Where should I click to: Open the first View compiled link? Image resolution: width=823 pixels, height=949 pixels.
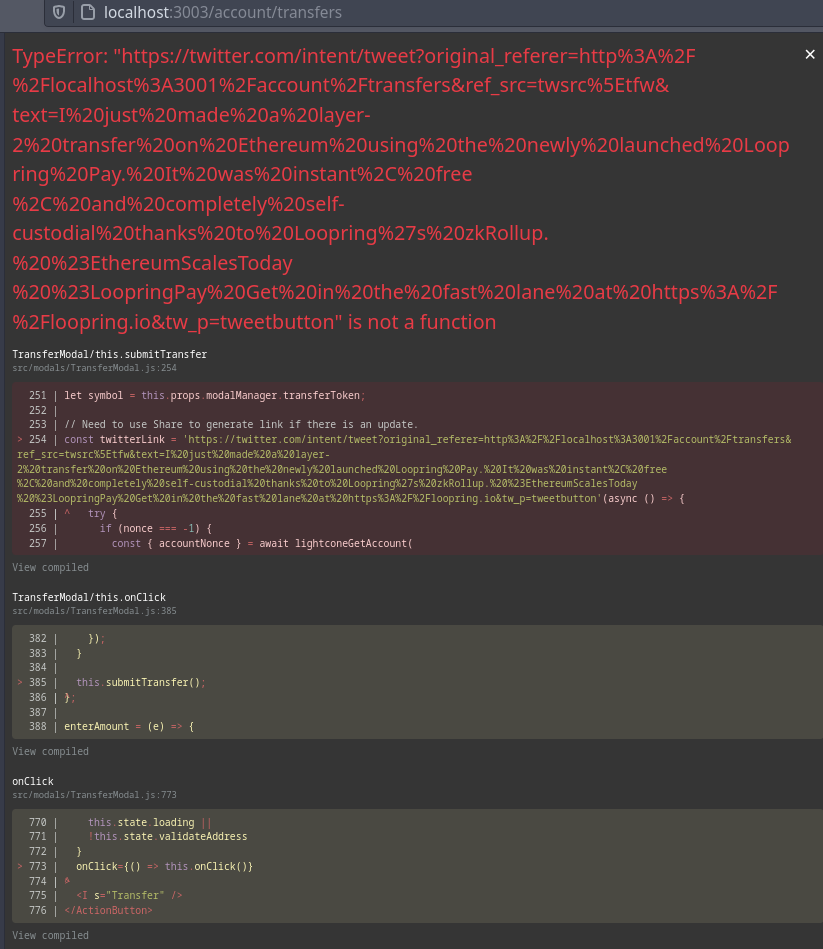coord(50,567)
